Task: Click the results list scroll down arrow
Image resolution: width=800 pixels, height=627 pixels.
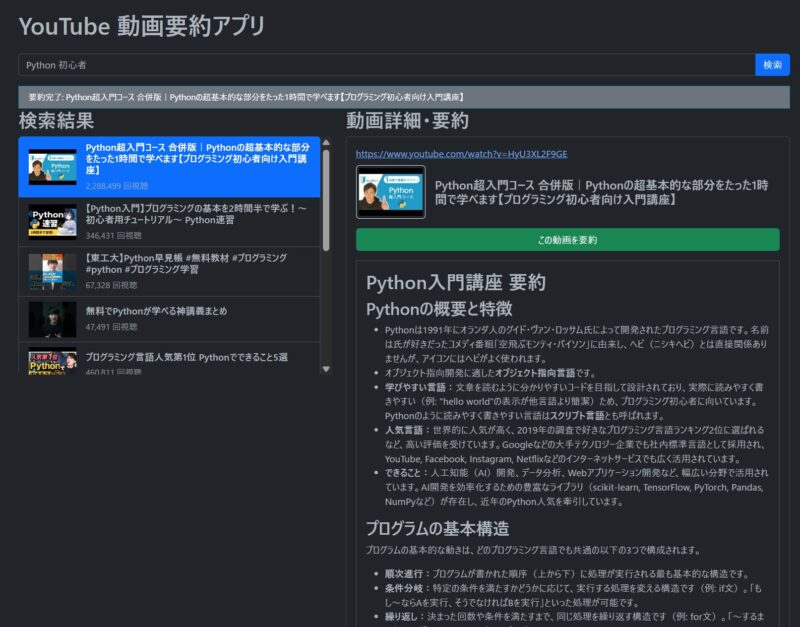Action: (x=326, y=369)
